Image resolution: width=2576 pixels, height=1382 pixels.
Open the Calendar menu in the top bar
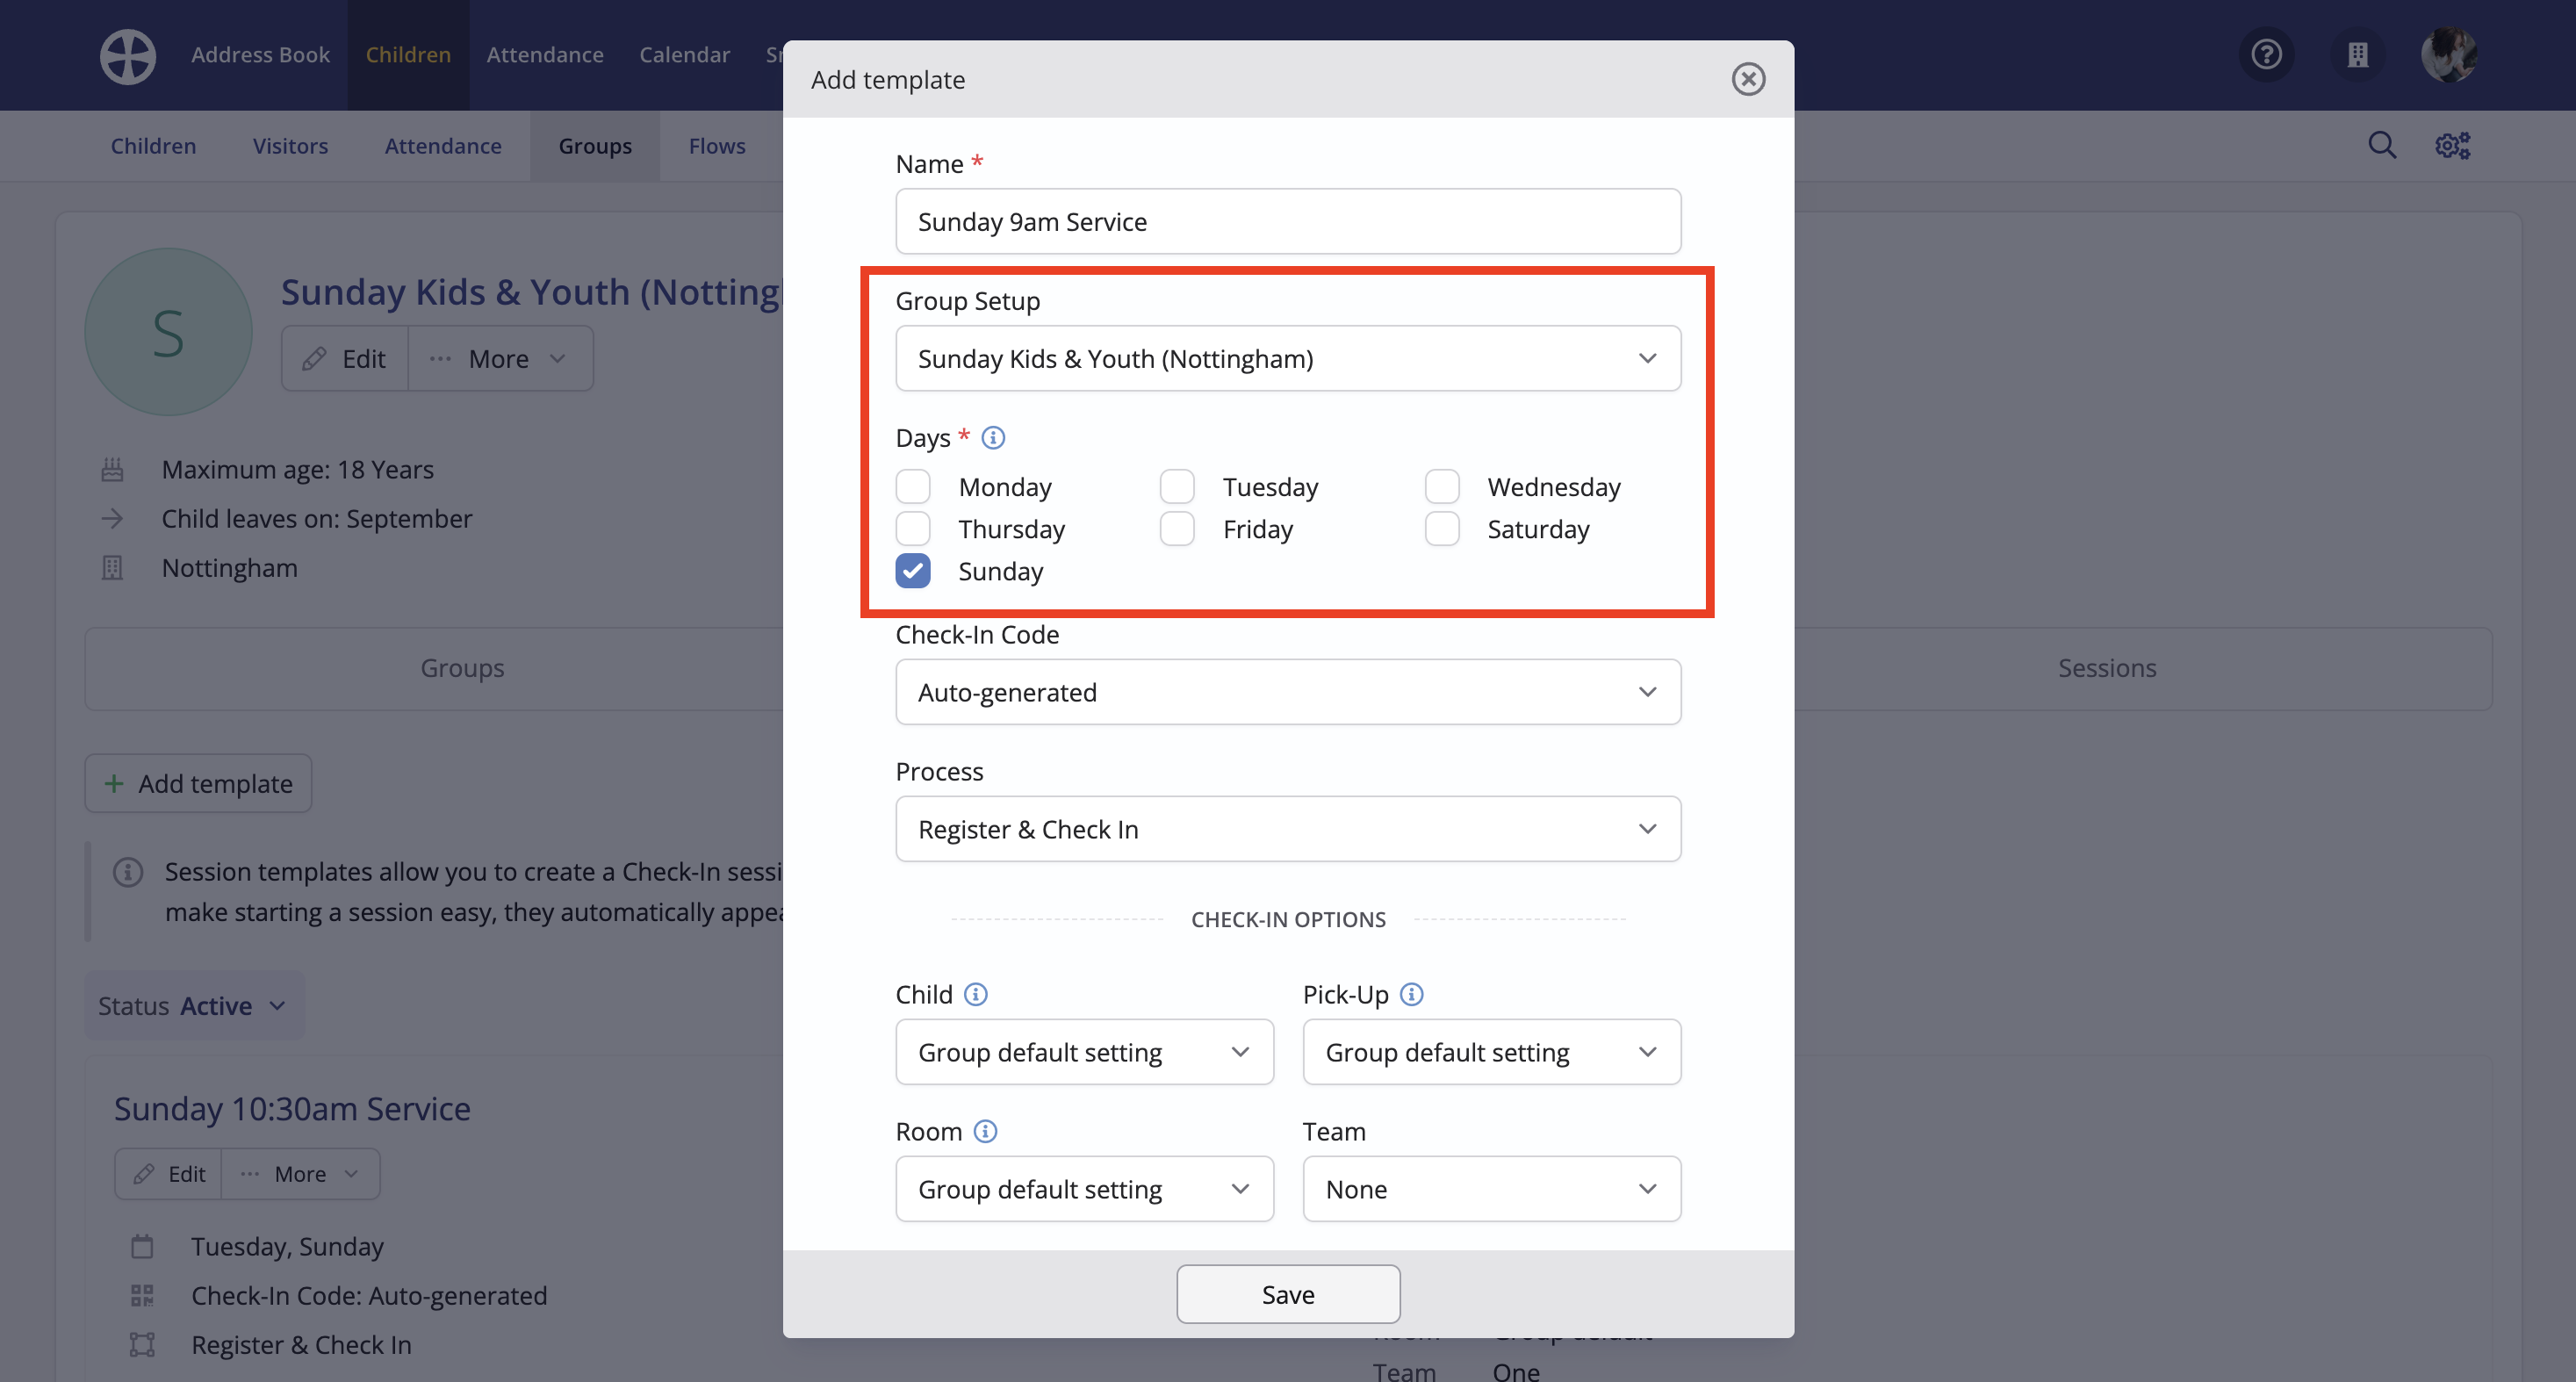coord(684,55)
